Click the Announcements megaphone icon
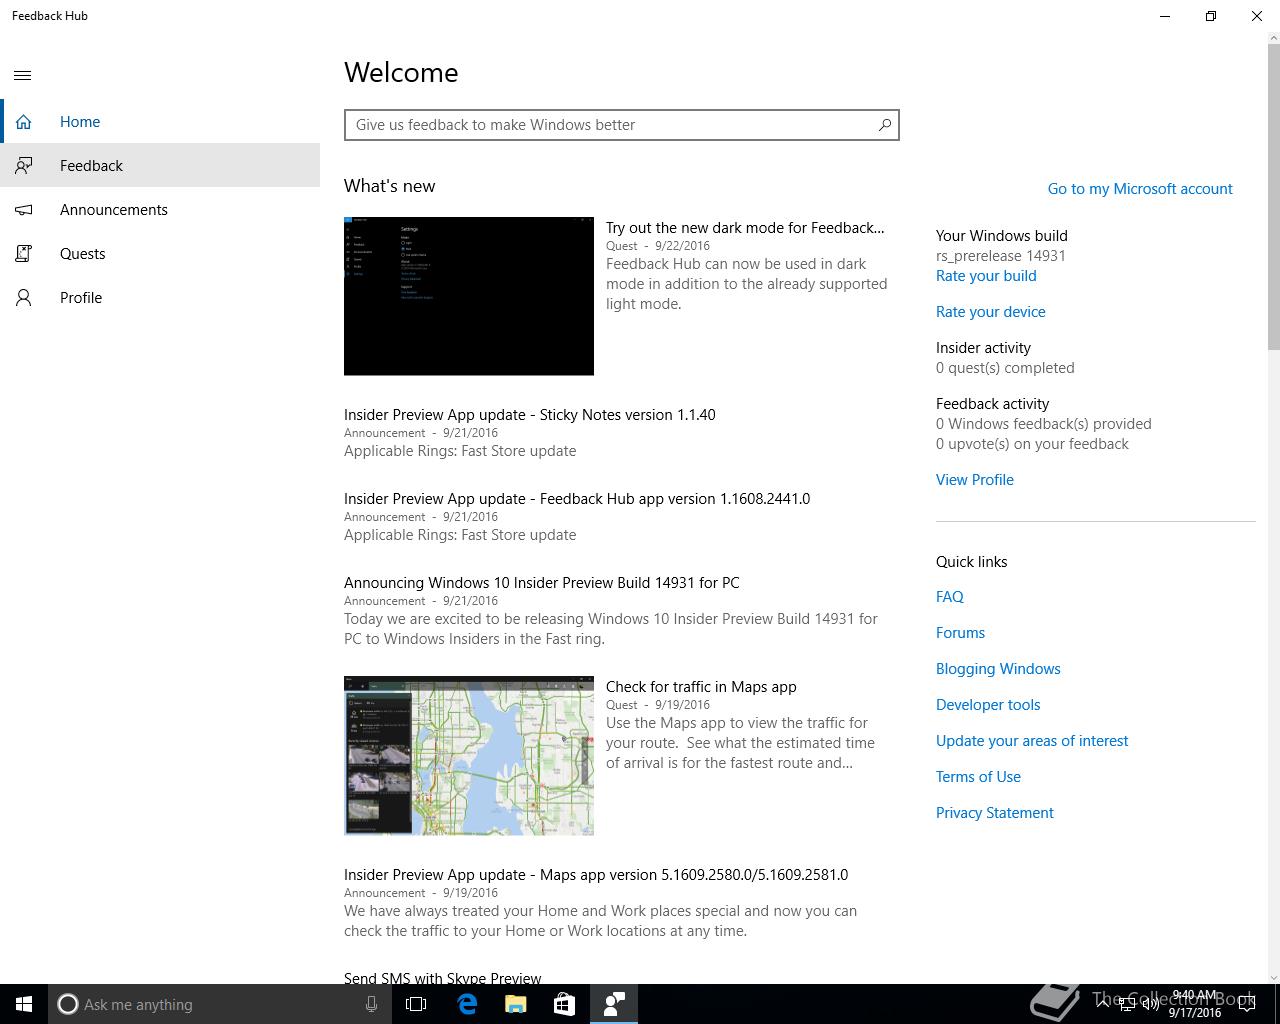This screenshot has width=1280, height=1024. (23, 210)
